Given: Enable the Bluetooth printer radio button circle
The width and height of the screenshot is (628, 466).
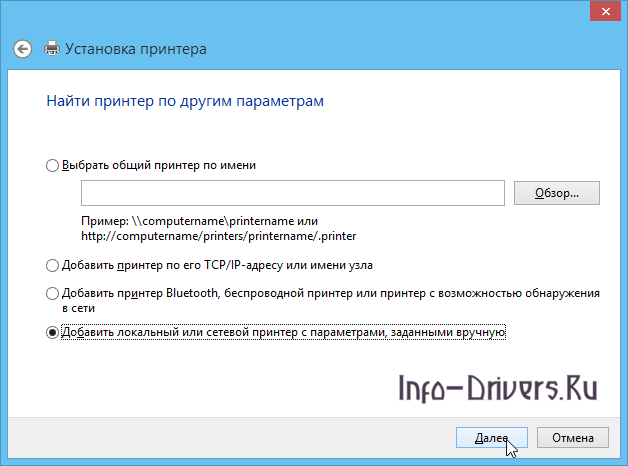Looking at the screenshot, I should pos(52,294).
